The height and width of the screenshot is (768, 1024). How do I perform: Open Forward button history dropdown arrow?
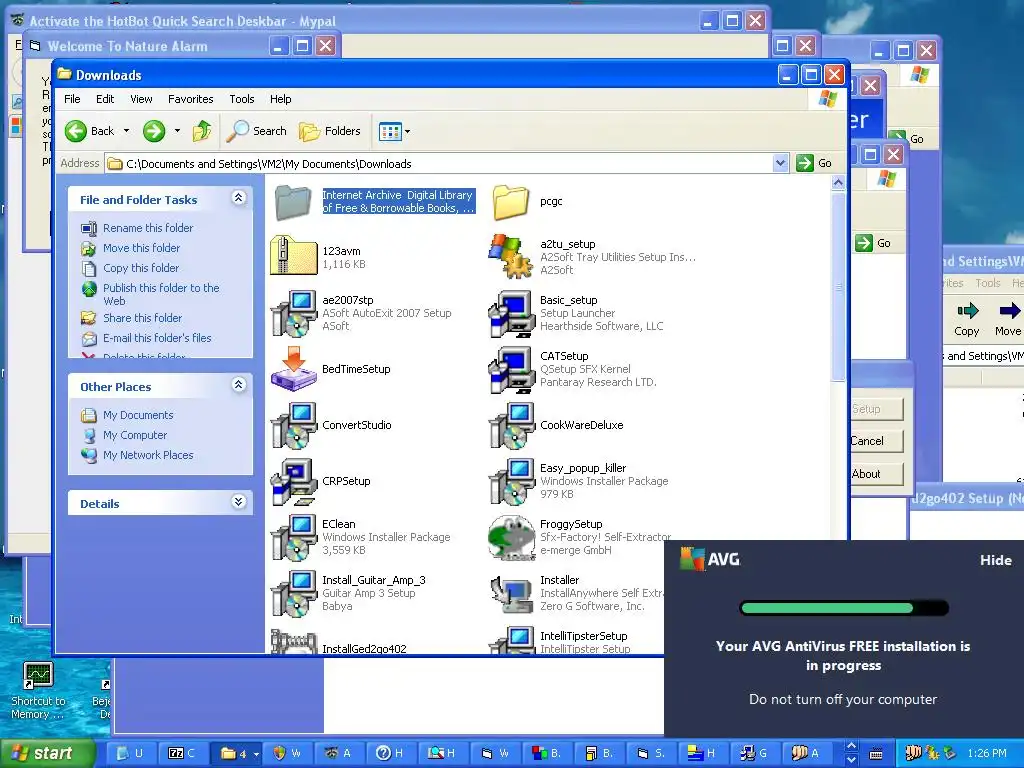(177, 131)
